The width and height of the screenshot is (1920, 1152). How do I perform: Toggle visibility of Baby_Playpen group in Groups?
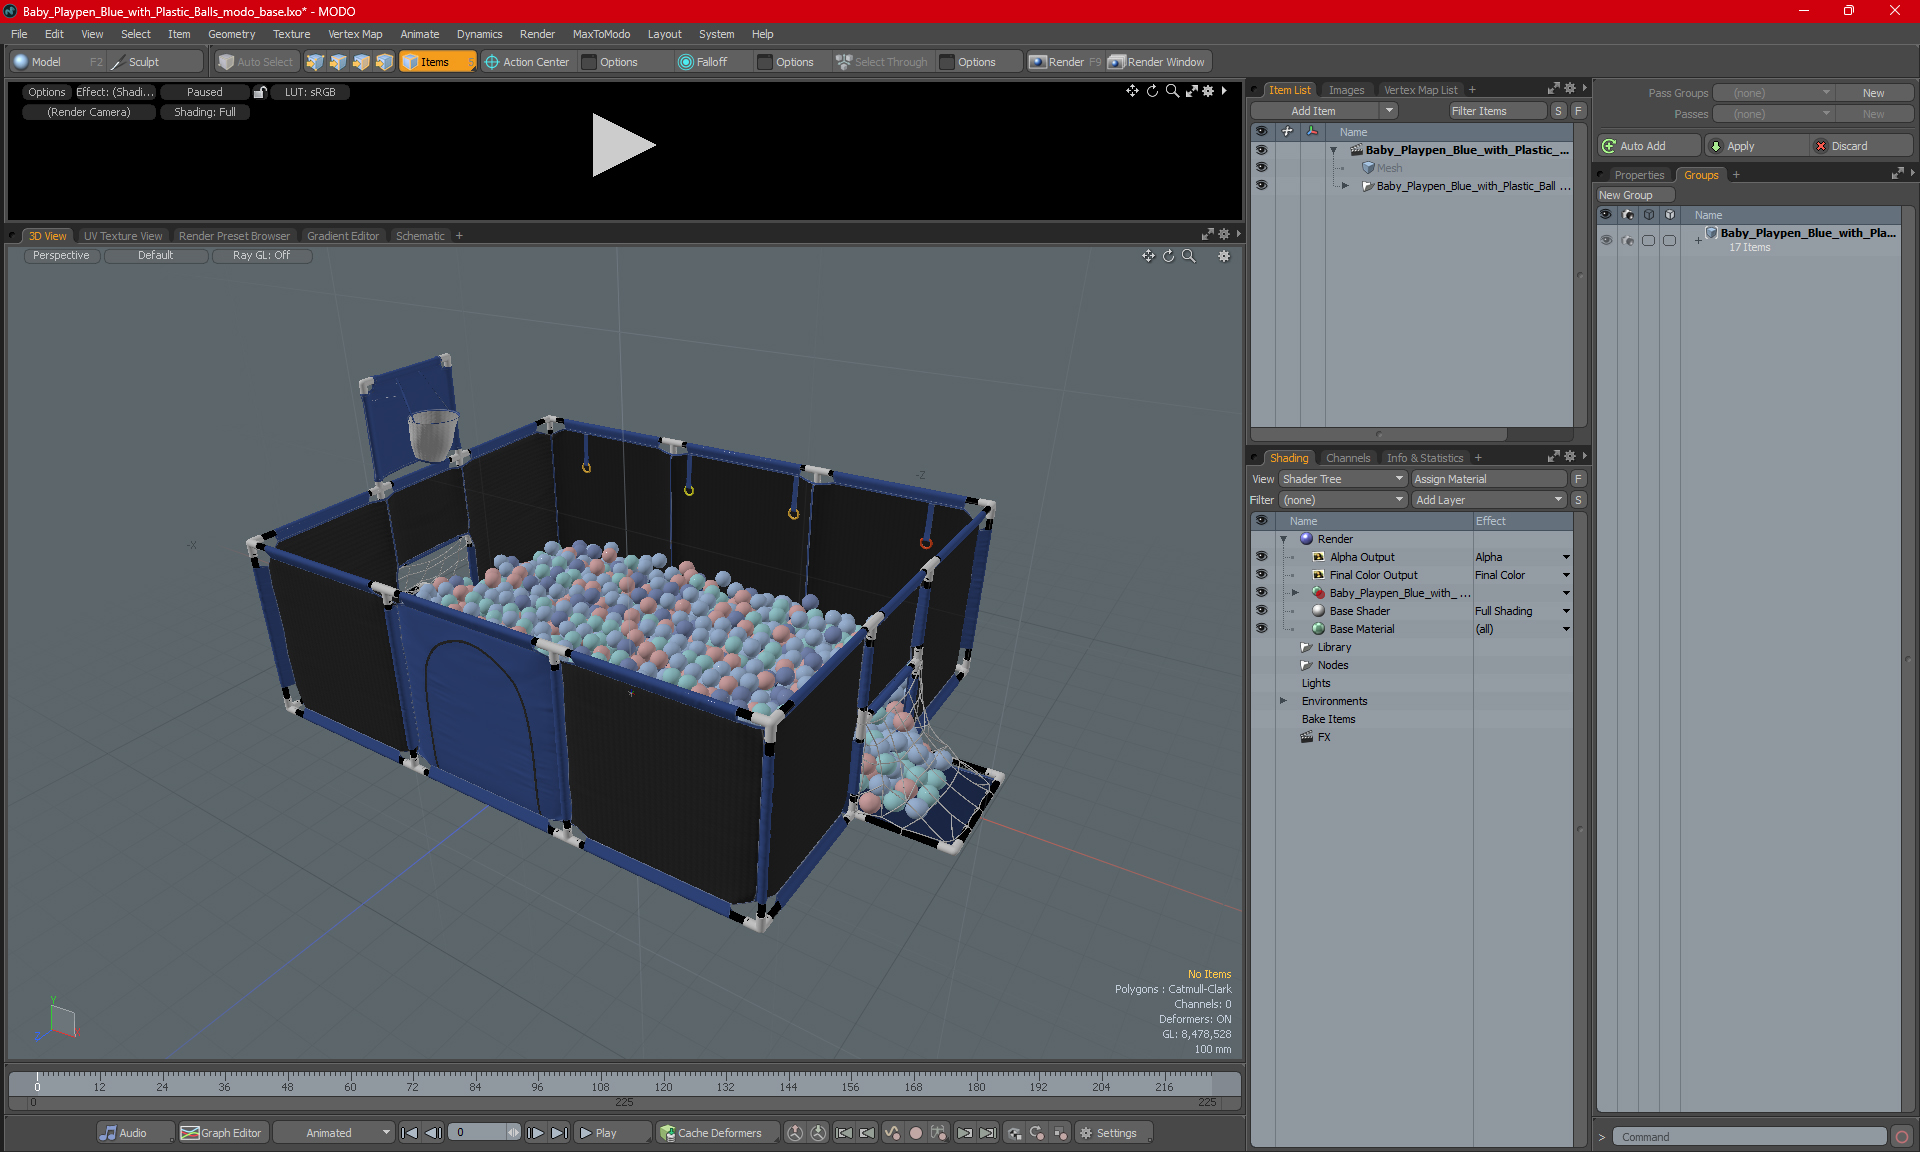coord(1606,240)
